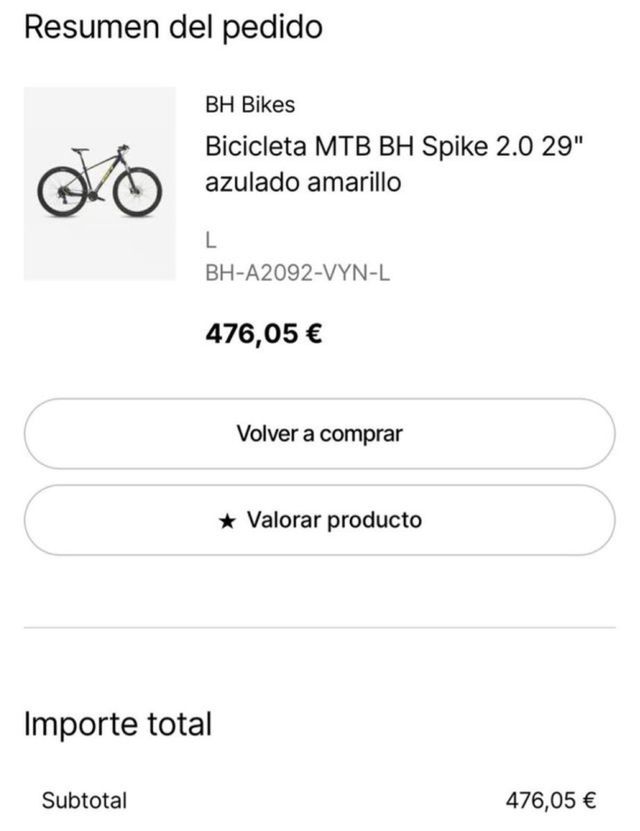Click the rear wheel in bike image
Screen dimensions: 640x831
coord(62,193)
